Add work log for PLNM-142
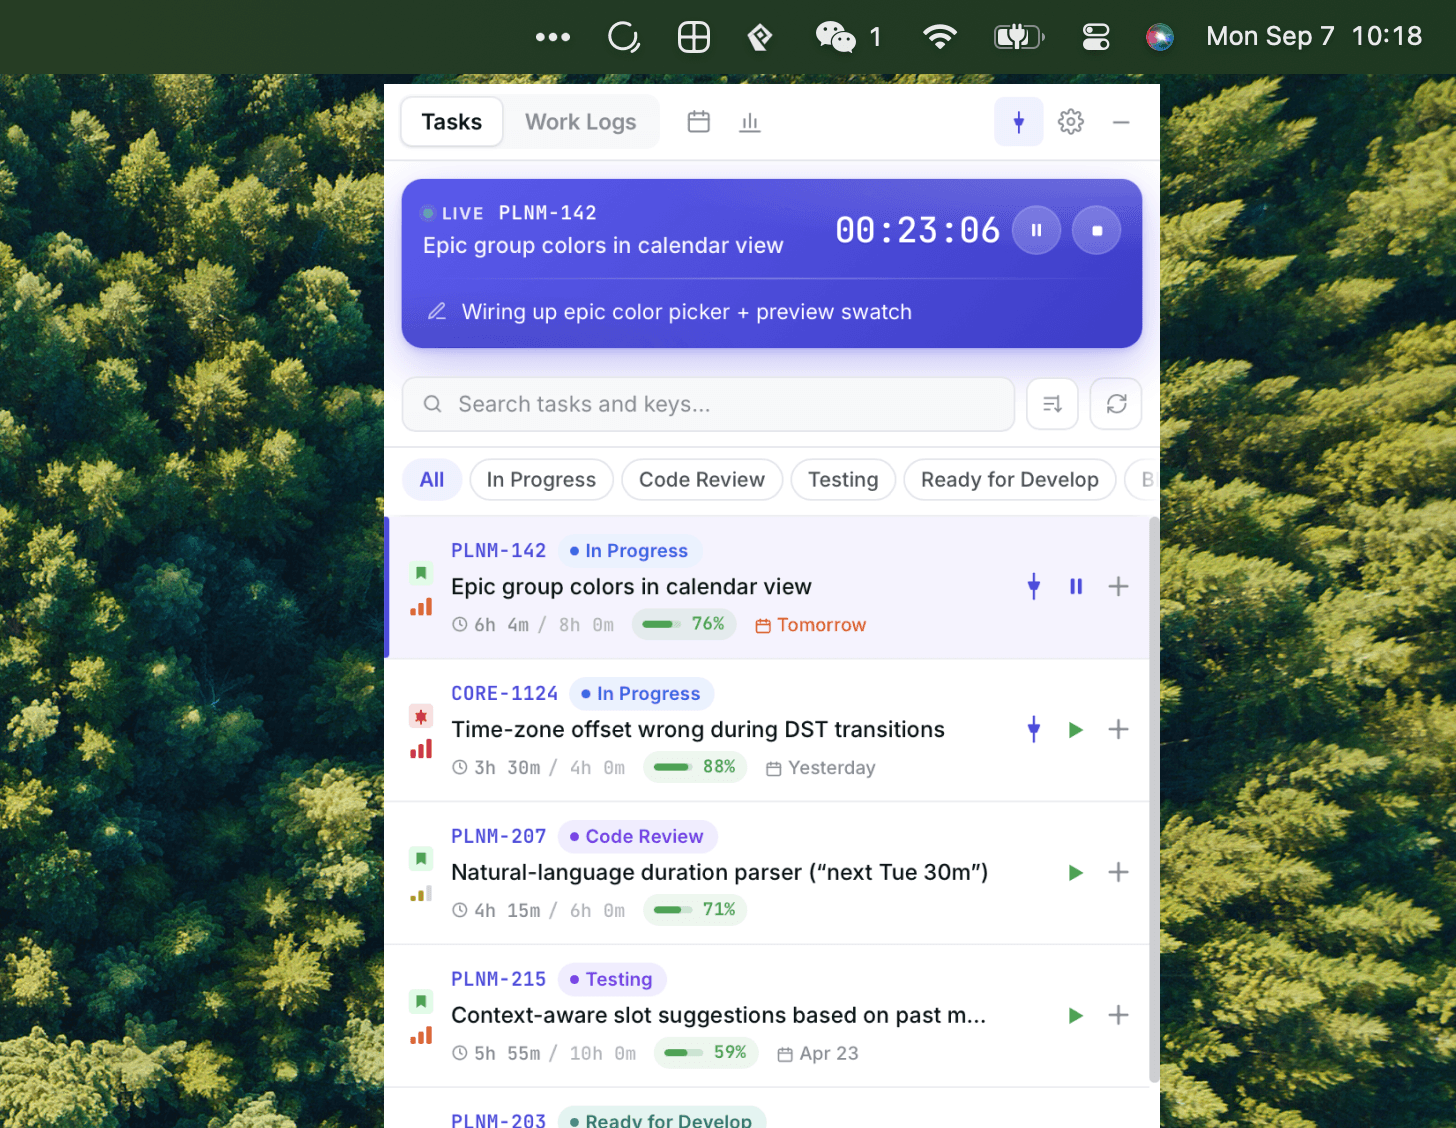 [x=1119, y=587]
